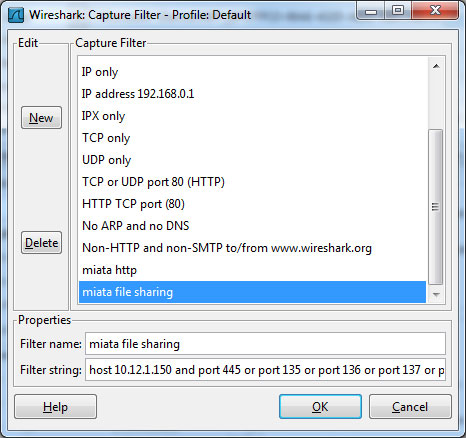Click the scrollbar up arrow

click(x=436, y=66)
